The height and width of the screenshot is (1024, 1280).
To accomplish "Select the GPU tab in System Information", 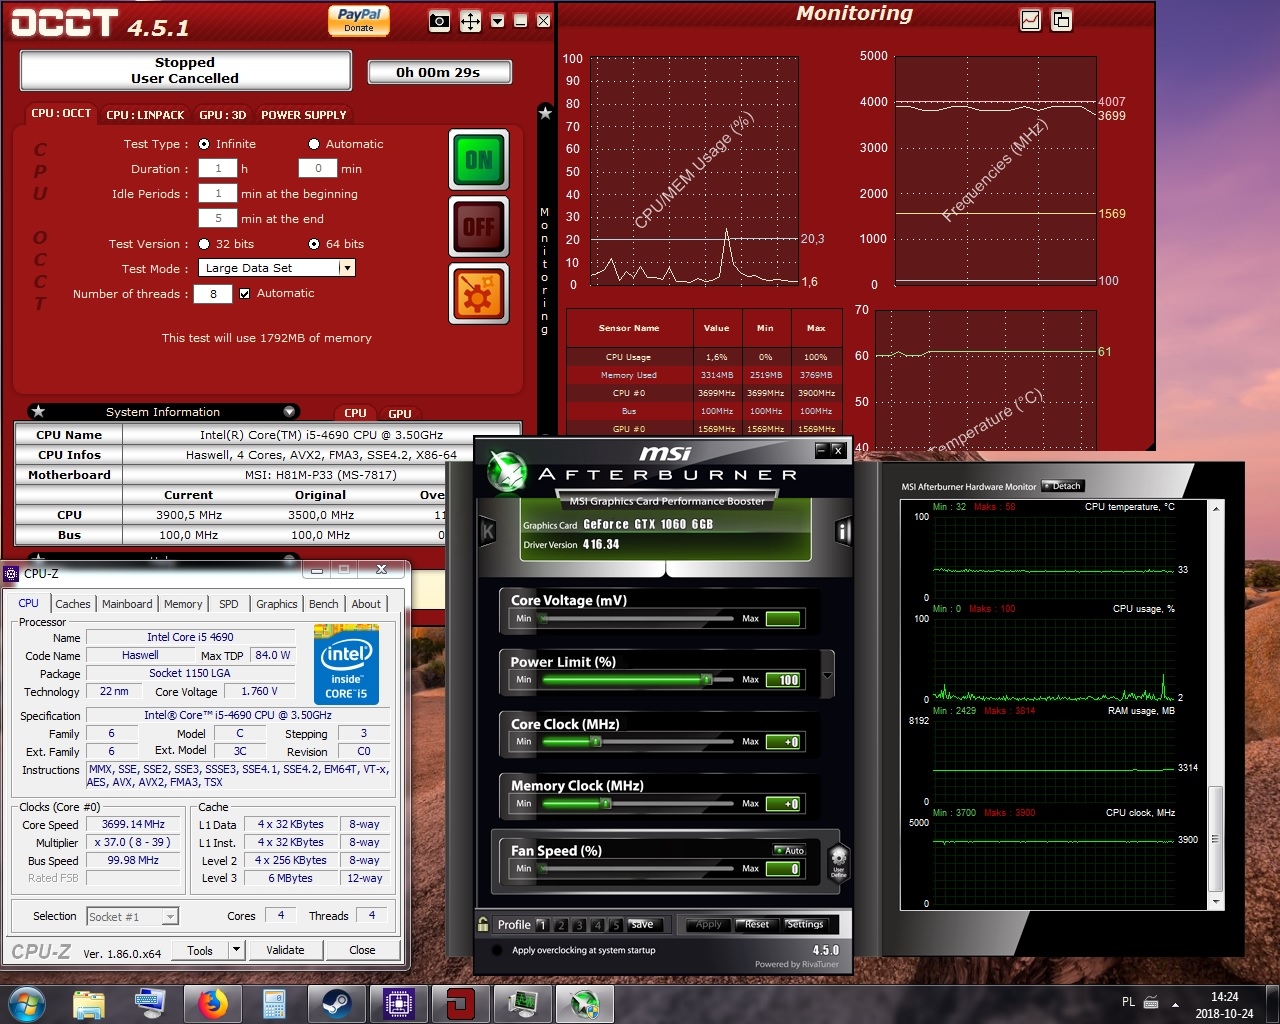I will [400, 413].
